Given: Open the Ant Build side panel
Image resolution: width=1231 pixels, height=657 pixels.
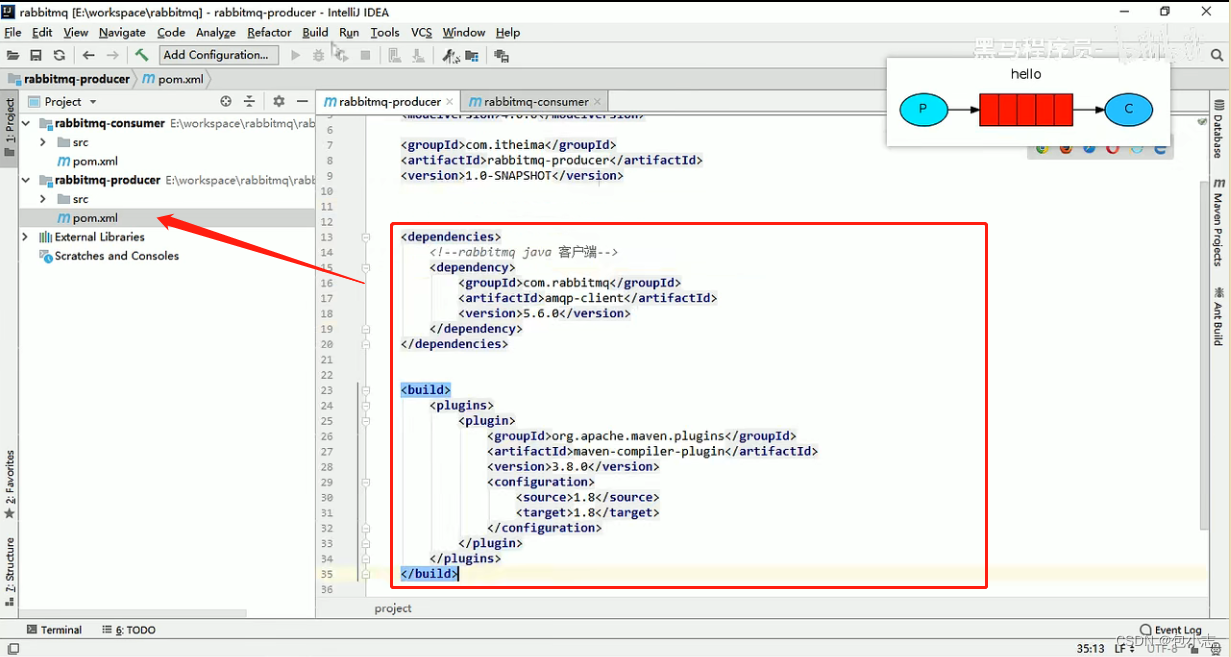Looking at the screenshot, I should (1219, 316).
